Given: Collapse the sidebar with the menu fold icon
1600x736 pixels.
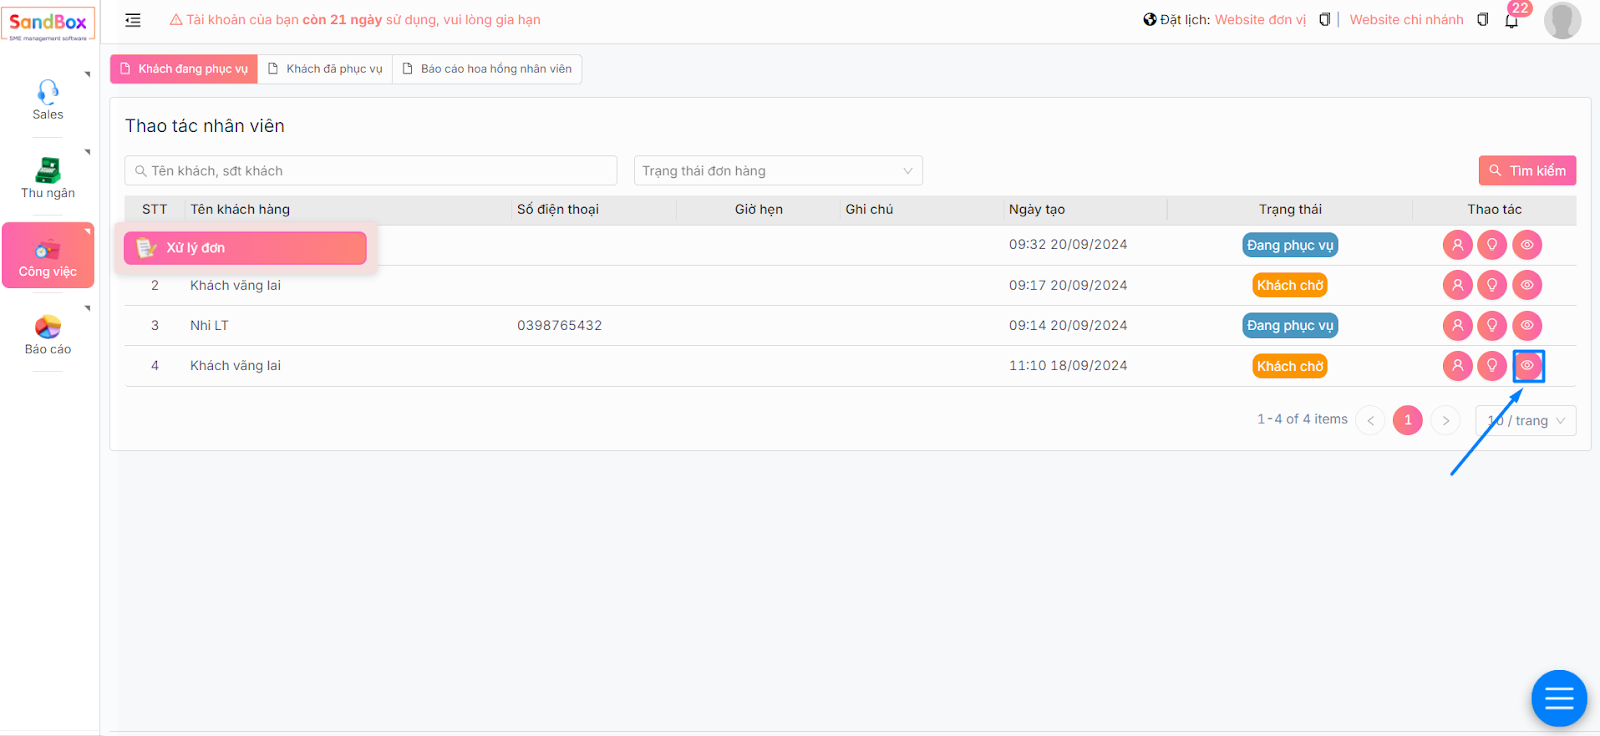Looking at the screenshot, I should (133, 20).
